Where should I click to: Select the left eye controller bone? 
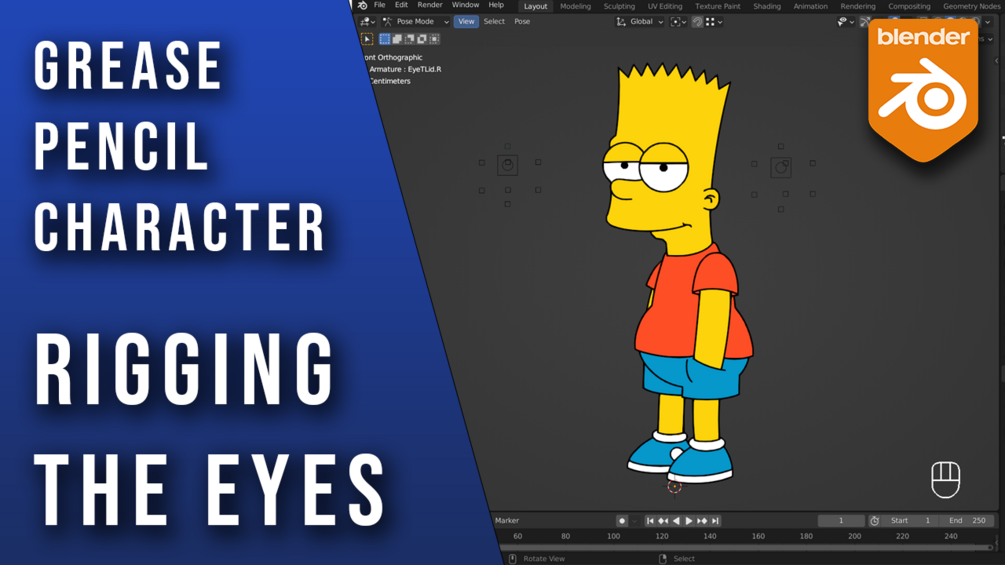508,165
